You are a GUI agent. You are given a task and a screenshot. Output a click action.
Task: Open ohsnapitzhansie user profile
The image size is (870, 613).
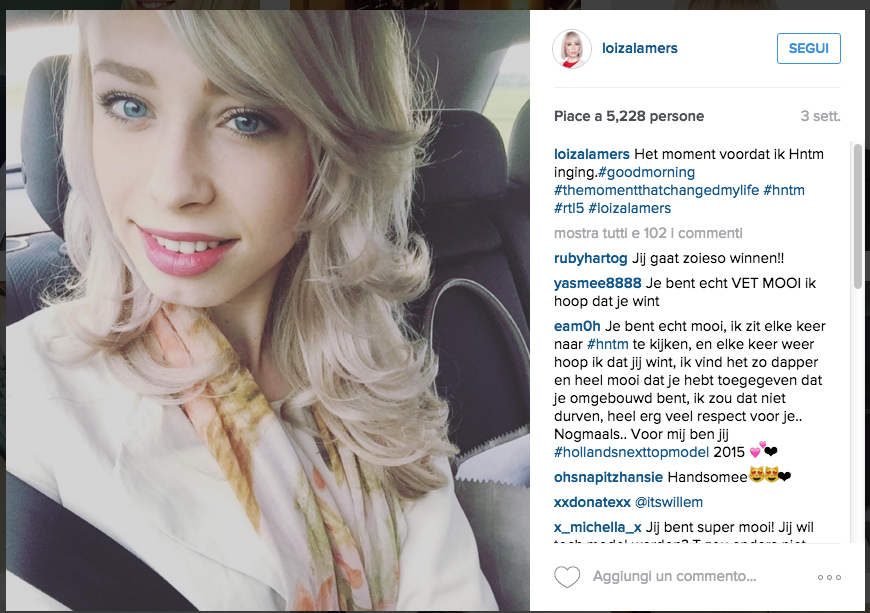click(x=608, y=477)
